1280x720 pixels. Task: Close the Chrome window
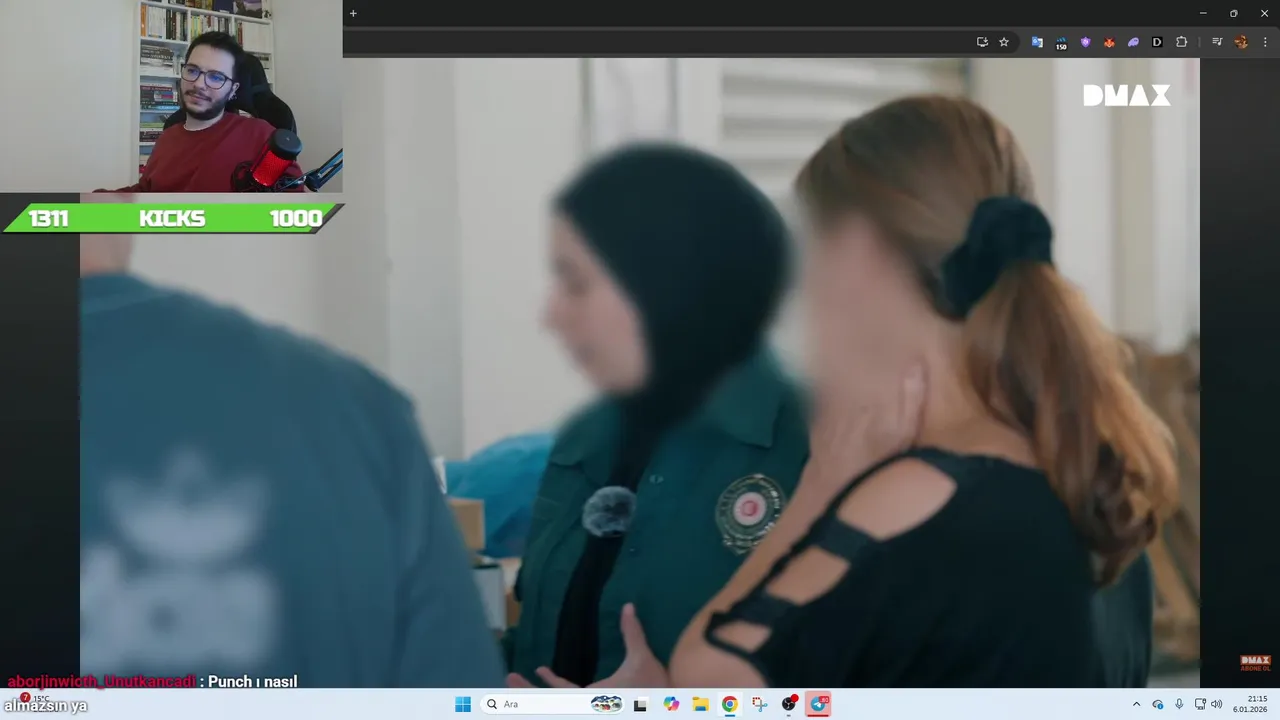pos(1265,13)
